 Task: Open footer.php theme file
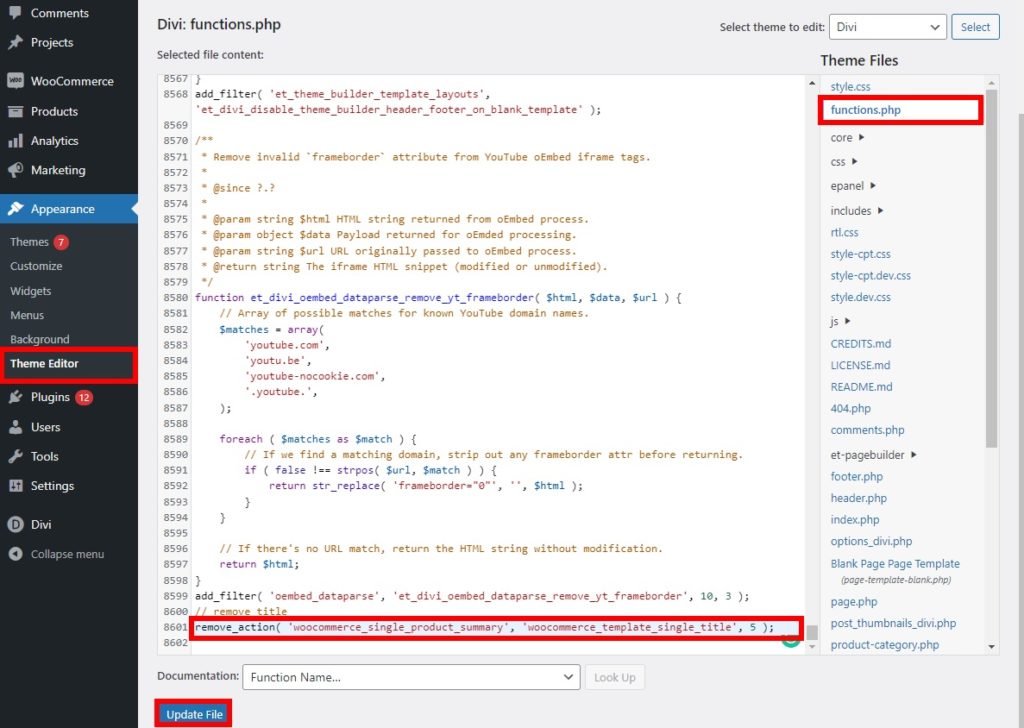pos(856,477)
